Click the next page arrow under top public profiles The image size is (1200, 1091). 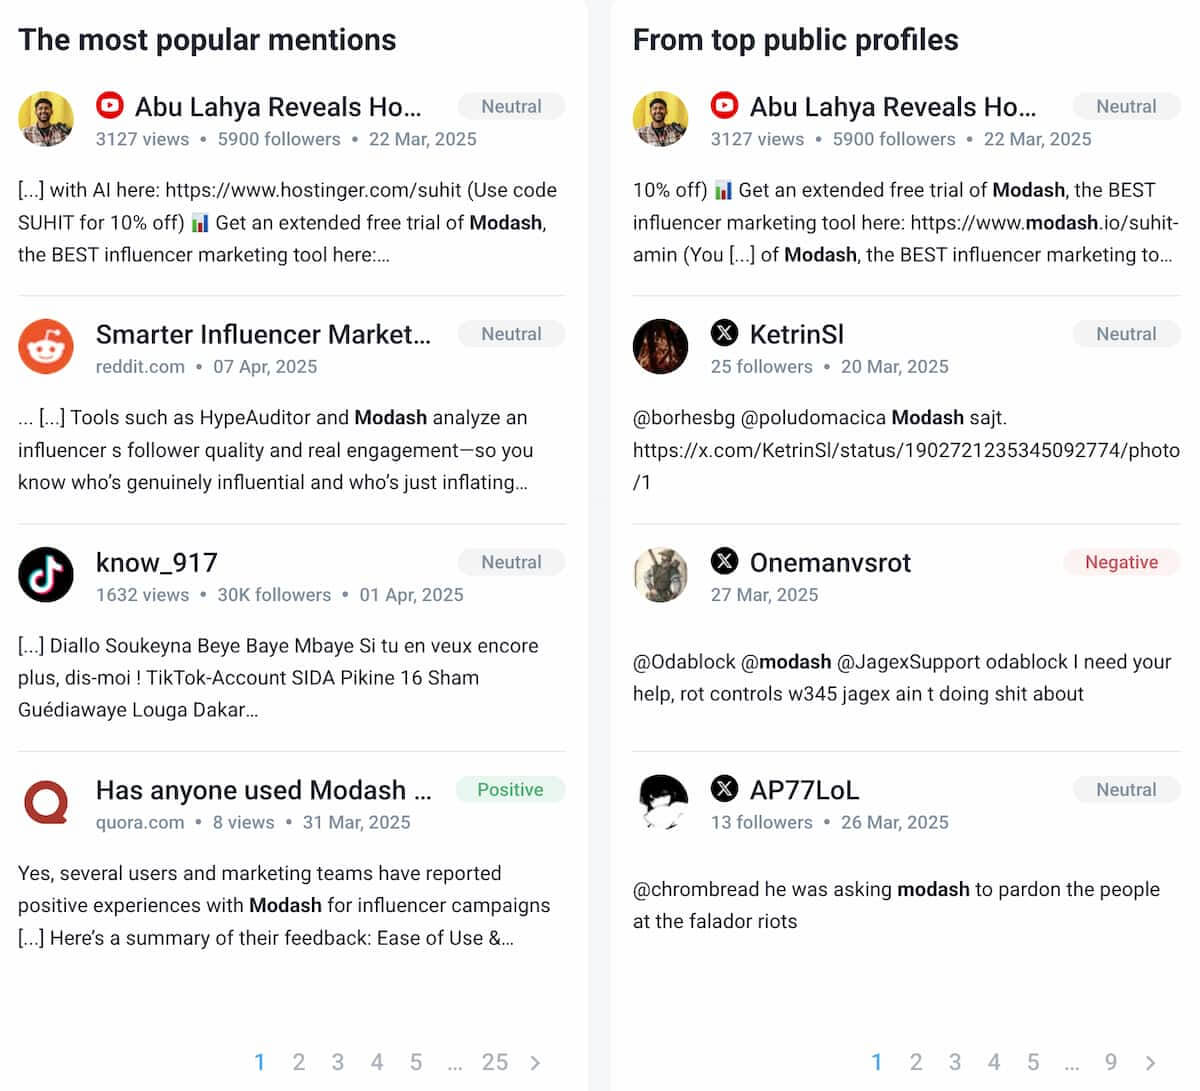[1150, 1062]
